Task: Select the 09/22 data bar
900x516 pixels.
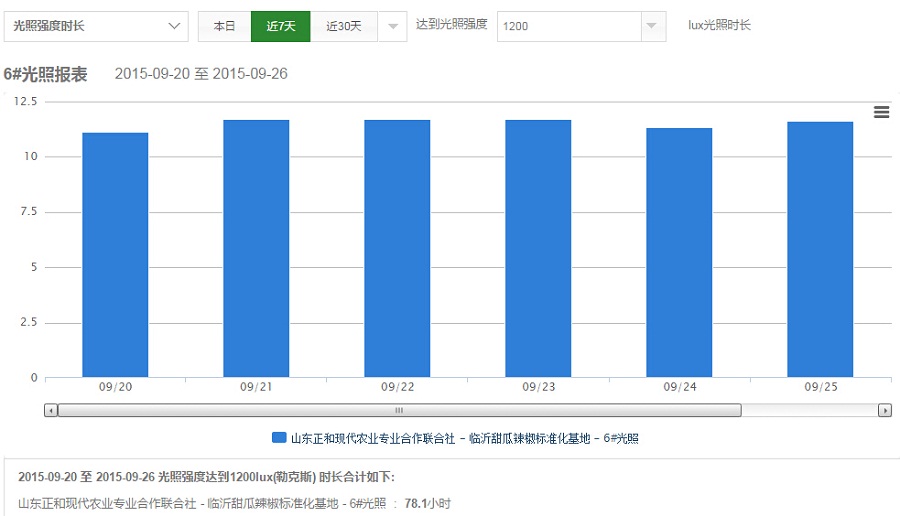Action: (397, 248)
